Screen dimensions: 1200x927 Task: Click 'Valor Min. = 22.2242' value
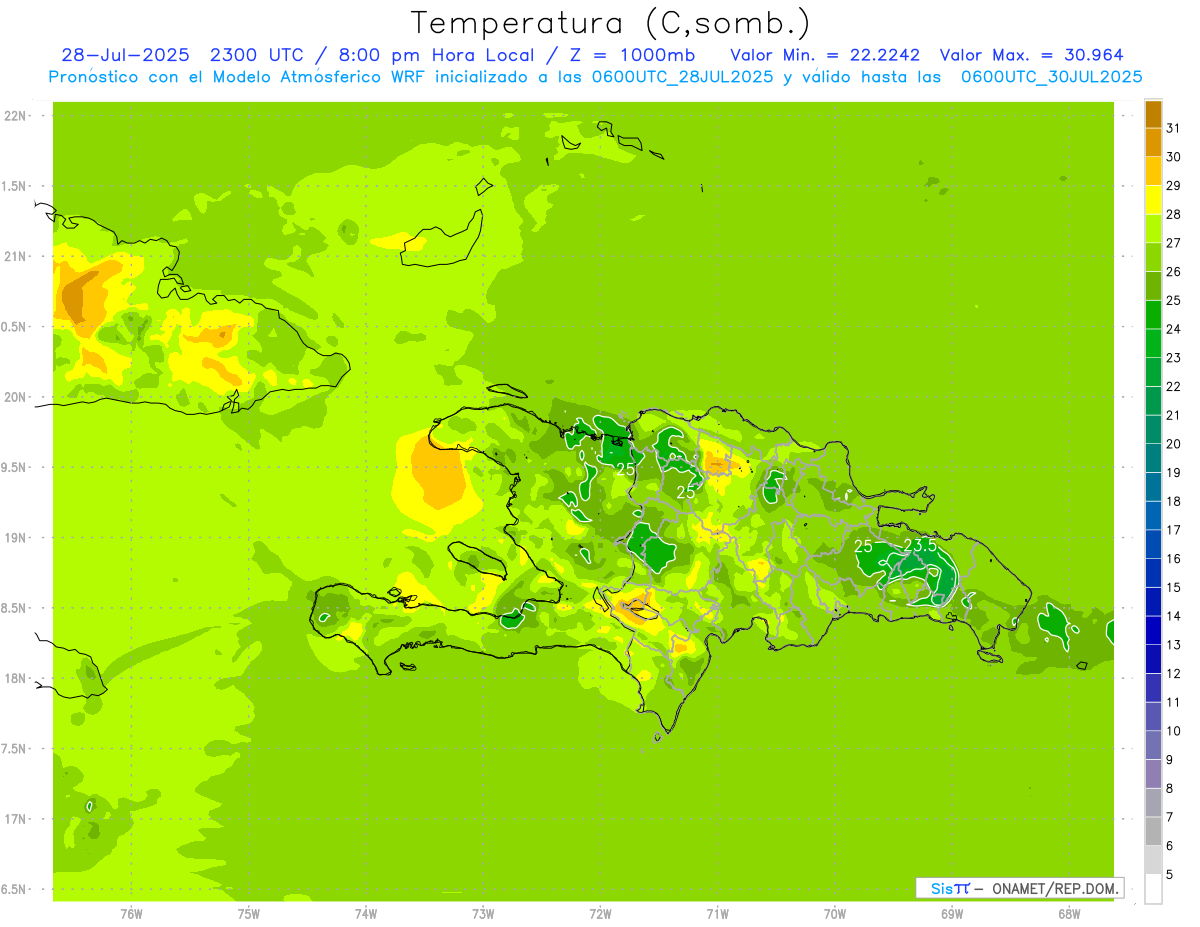click(826, 55)
